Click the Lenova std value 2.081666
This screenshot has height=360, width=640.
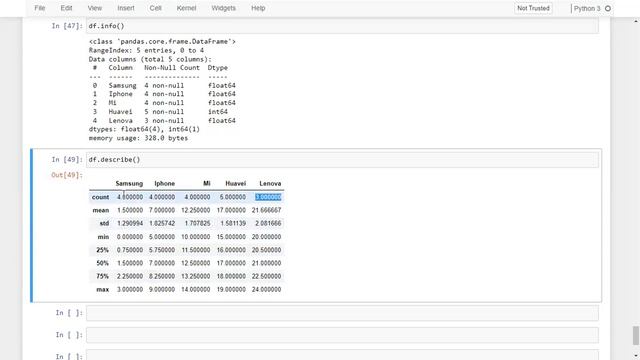pos(268,223)
